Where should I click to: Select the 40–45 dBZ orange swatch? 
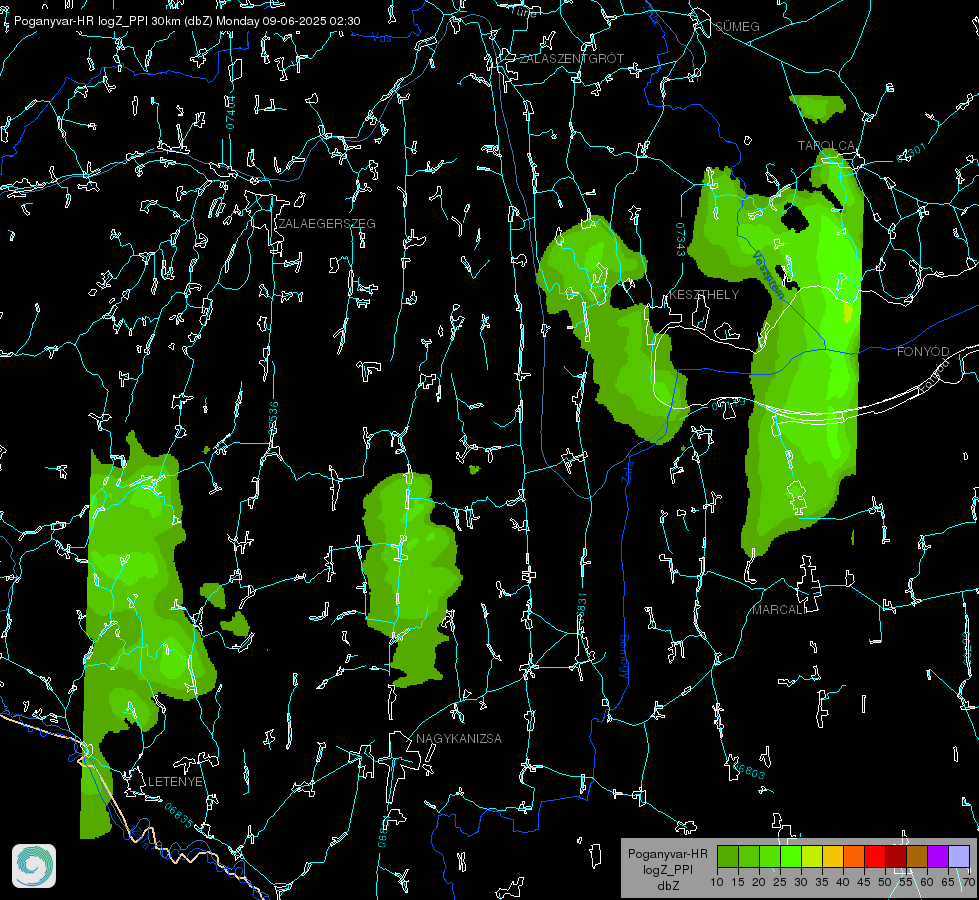click(854, 856)
